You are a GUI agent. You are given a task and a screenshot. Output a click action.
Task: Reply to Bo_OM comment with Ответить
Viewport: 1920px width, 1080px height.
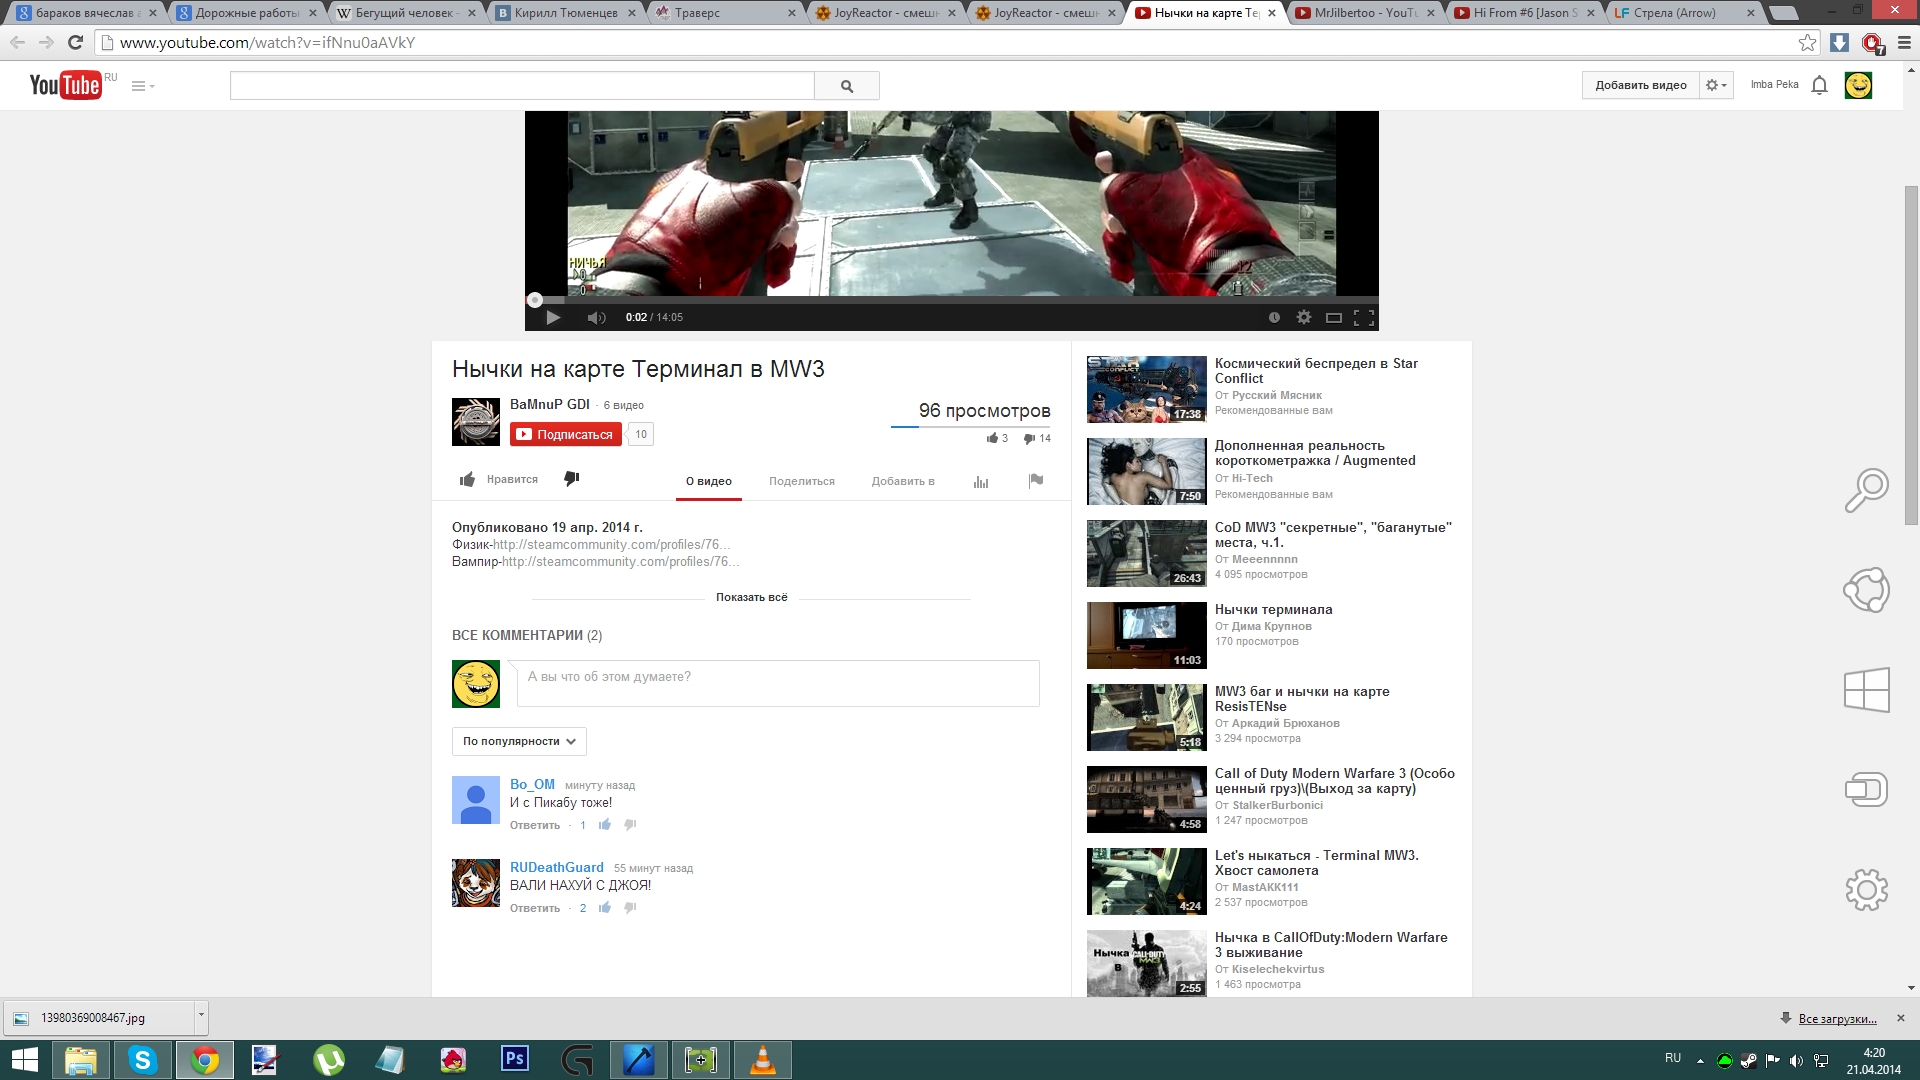[535, 825]
